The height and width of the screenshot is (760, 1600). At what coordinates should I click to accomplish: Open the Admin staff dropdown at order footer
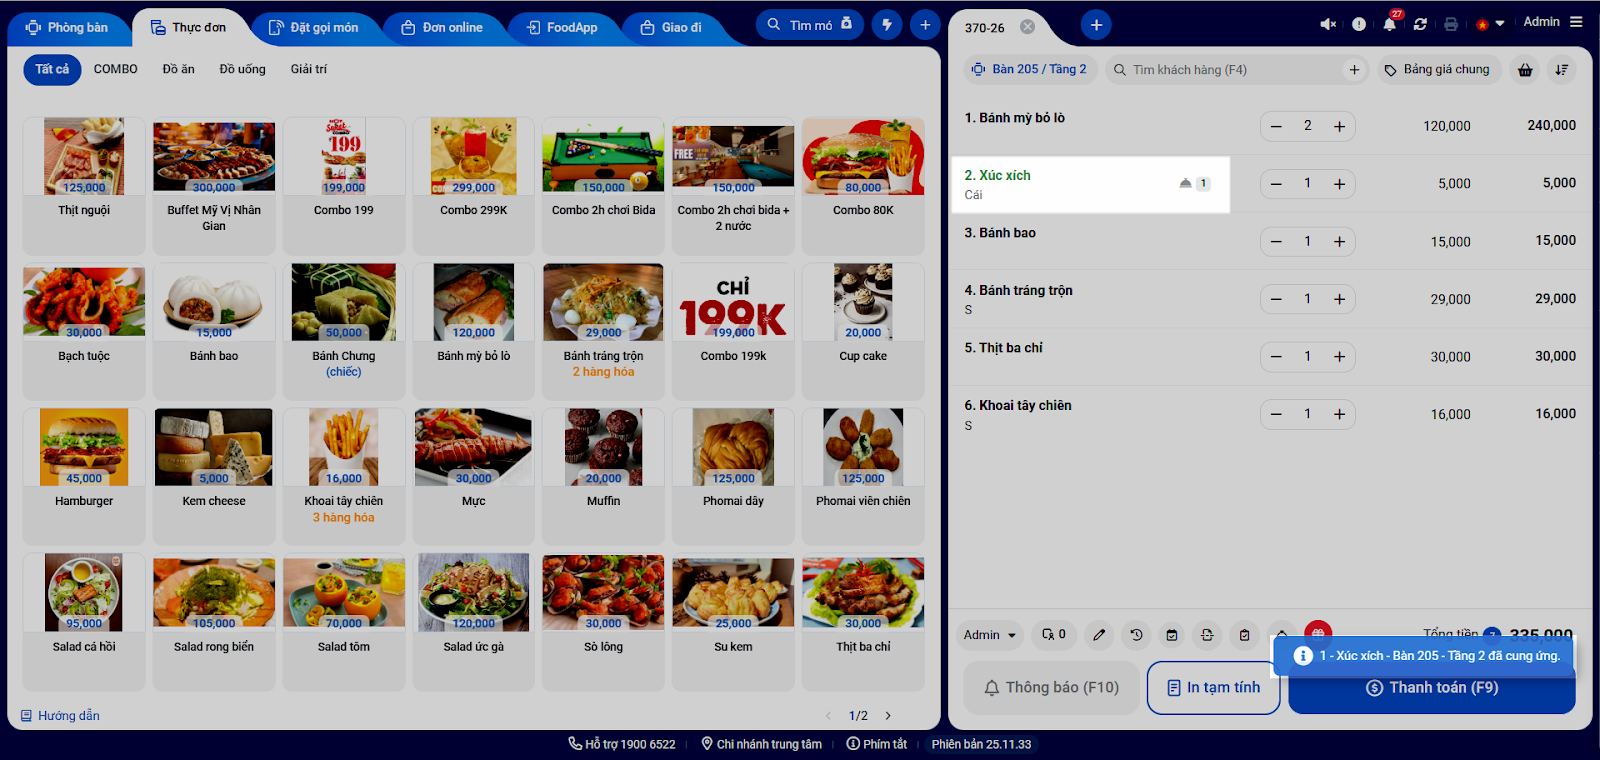(x=989, y=635)
